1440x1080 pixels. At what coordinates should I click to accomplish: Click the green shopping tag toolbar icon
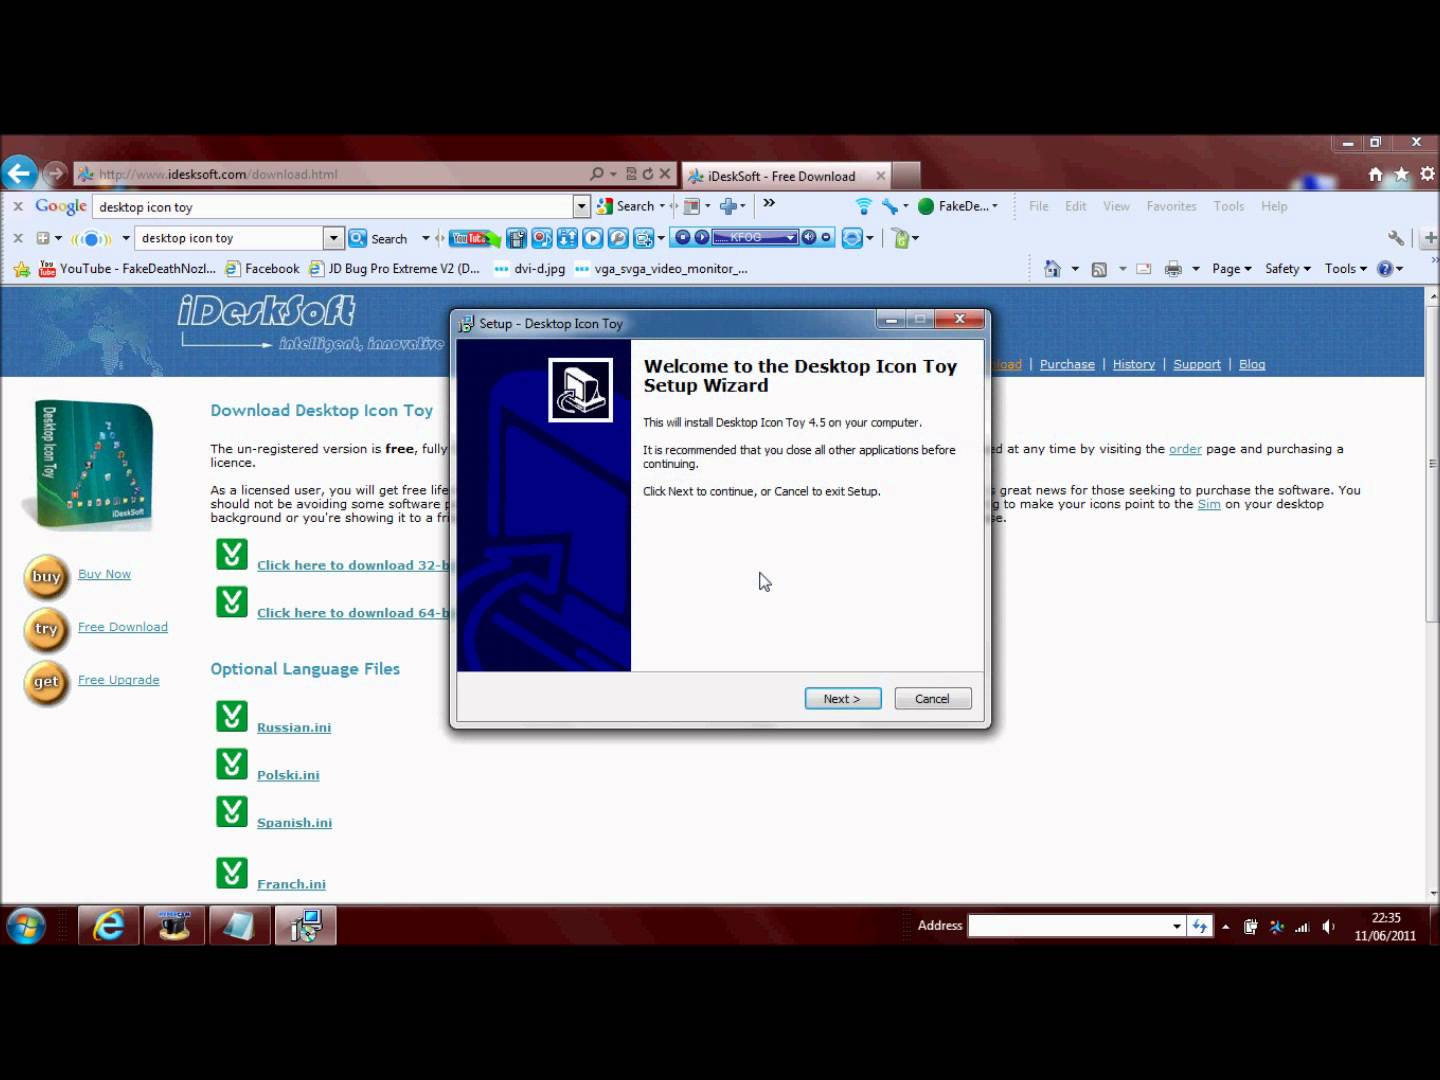click(x=901, y=238)
